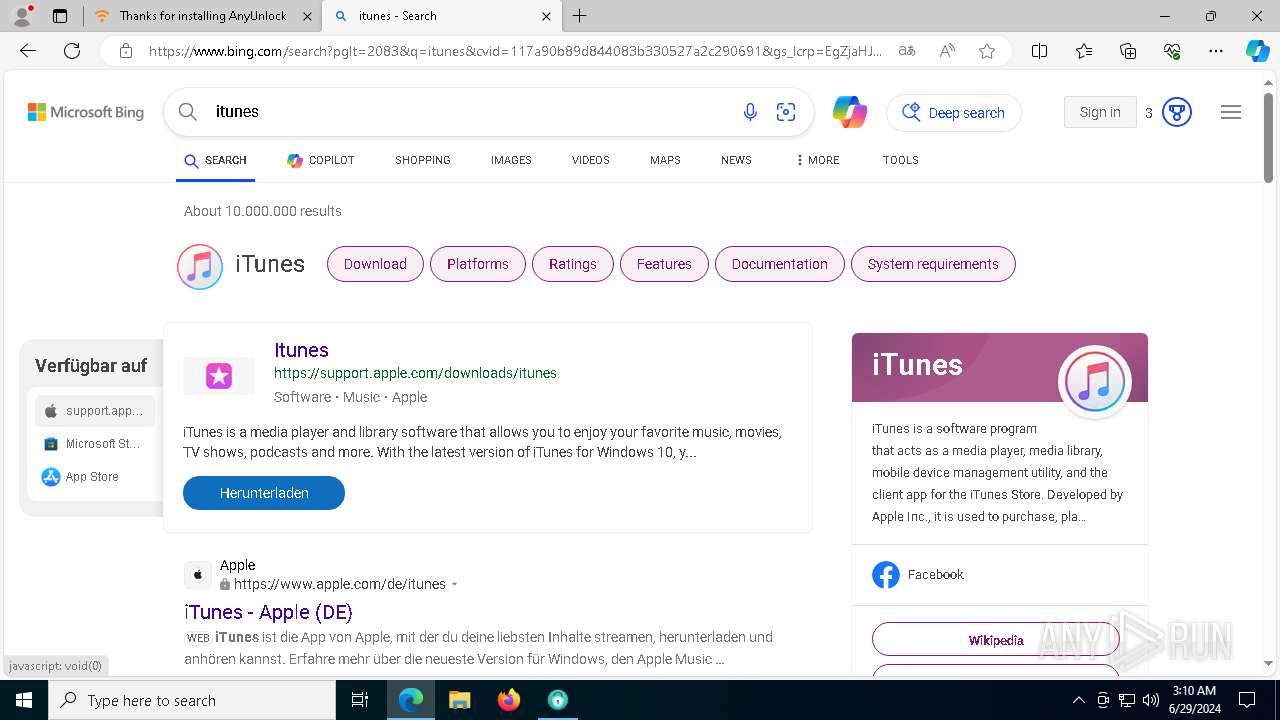Click the translate page icon
Image resolution: width=1280 pixels, height=720 pixels.
pyautogui.click(x=907, y=51)
